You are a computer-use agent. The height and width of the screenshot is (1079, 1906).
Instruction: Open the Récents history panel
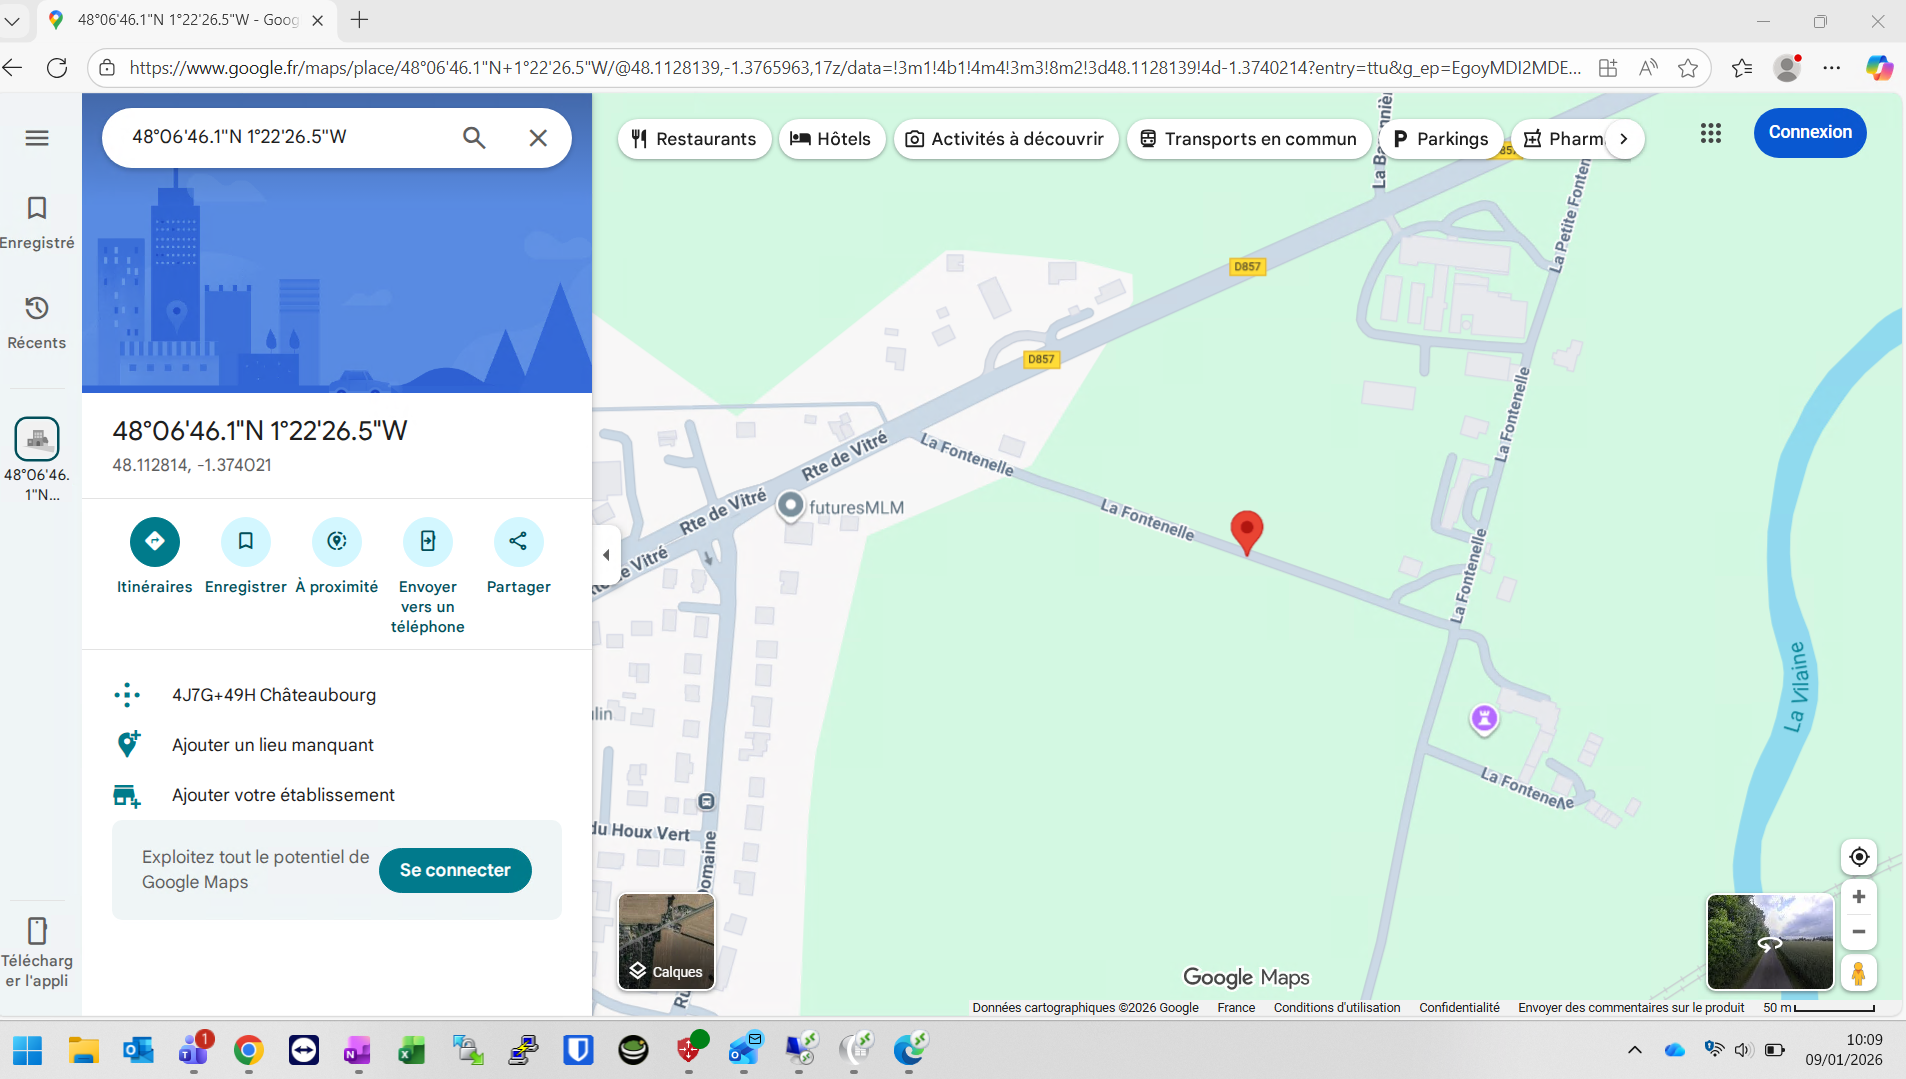click(x=37, y=322)
